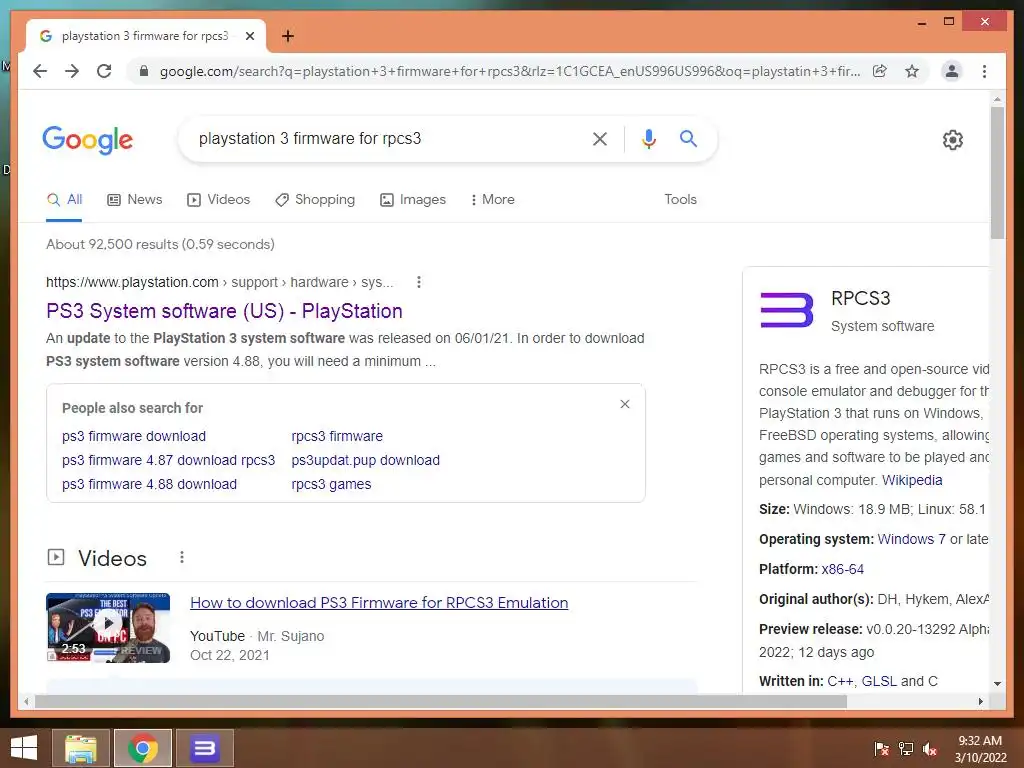Search rpcs3 games suggestion
The width and height of the screenshot is (1024, 768).
pos(331,485)
